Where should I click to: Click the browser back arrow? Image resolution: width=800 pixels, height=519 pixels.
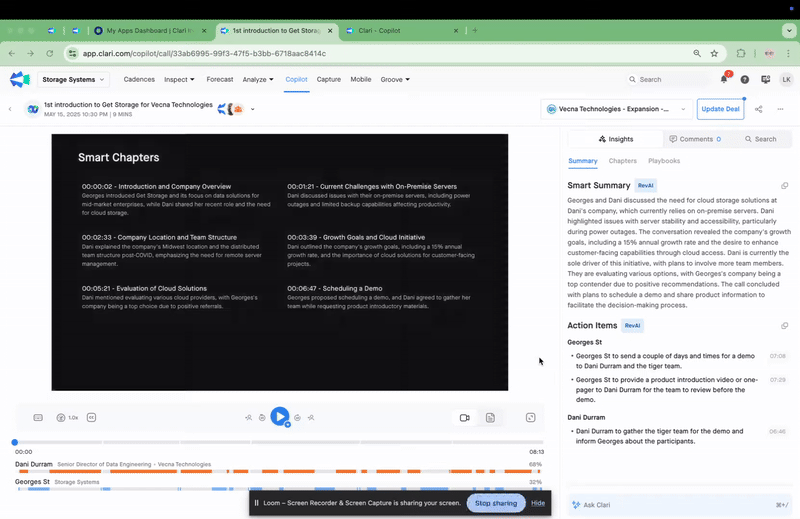[x=12, y=53]
